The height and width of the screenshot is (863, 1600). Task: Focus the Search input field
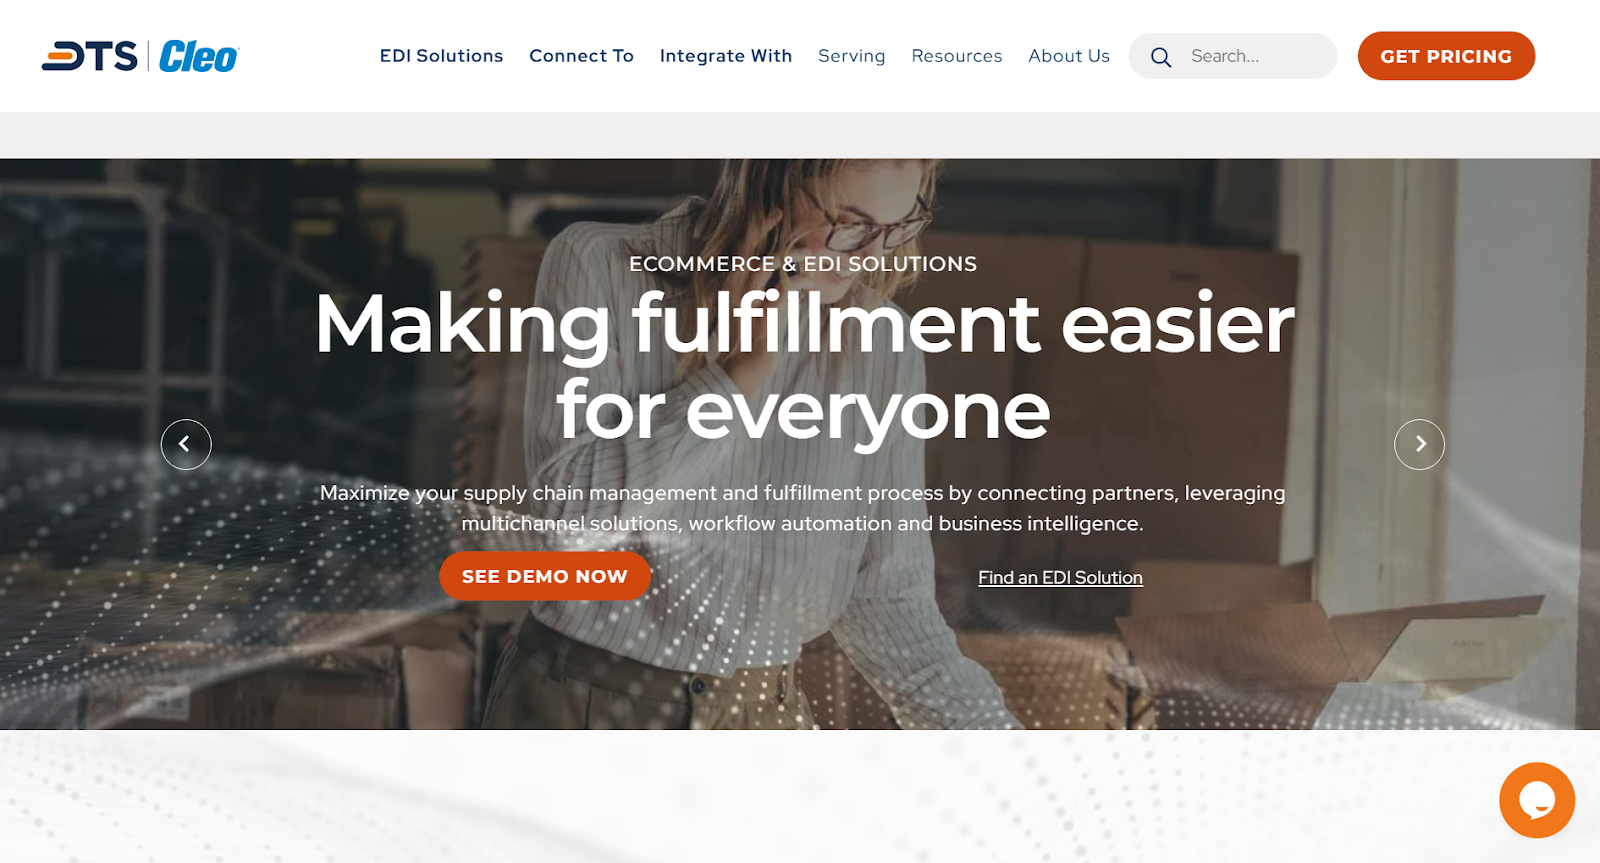(1255, 56)
